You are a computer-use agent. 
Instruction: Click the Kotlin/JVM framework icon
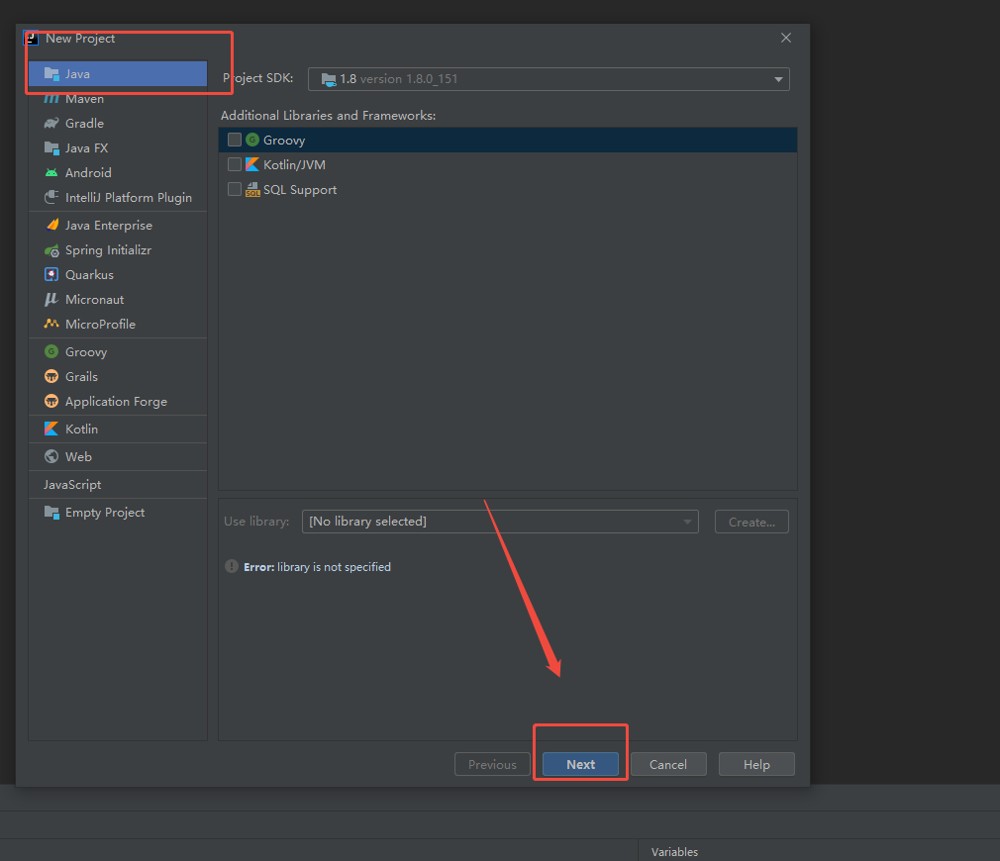click(x=253, y=165)
